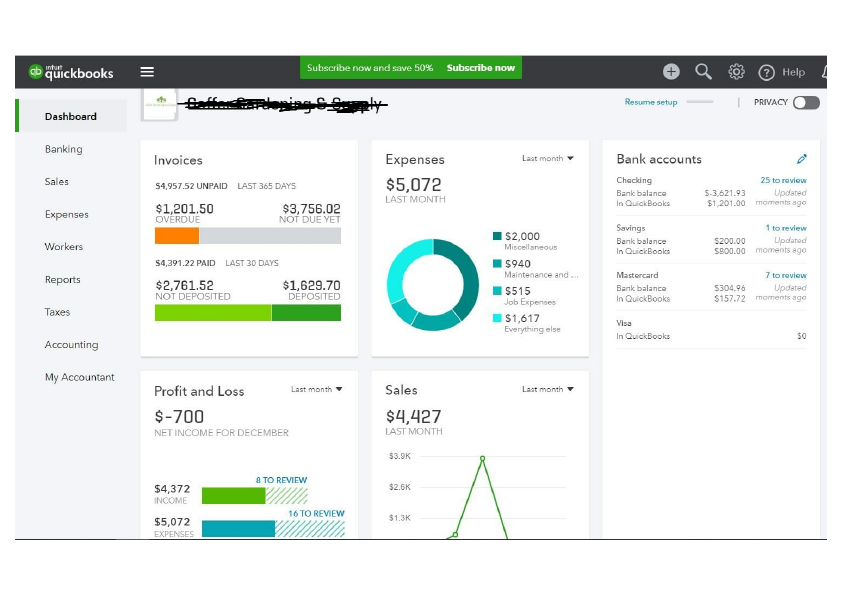Click the company logo thumbnail

click(x=160, y=105)
